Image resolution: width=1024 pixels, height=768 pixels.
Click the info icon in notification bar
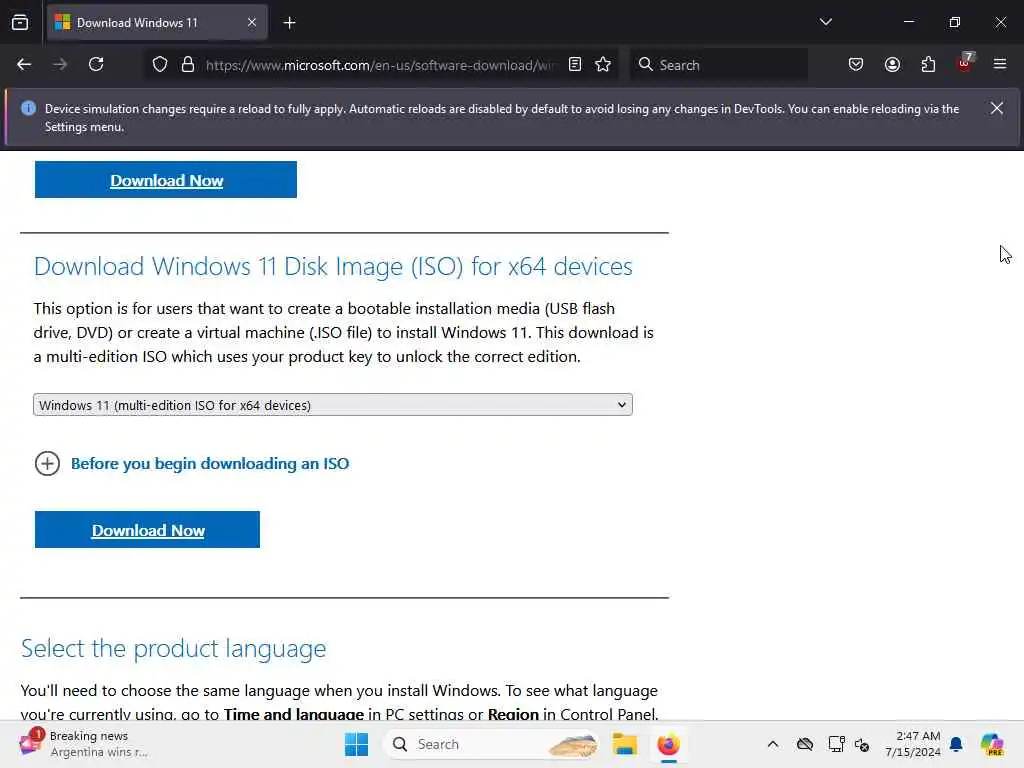click(x=28, y=108)
